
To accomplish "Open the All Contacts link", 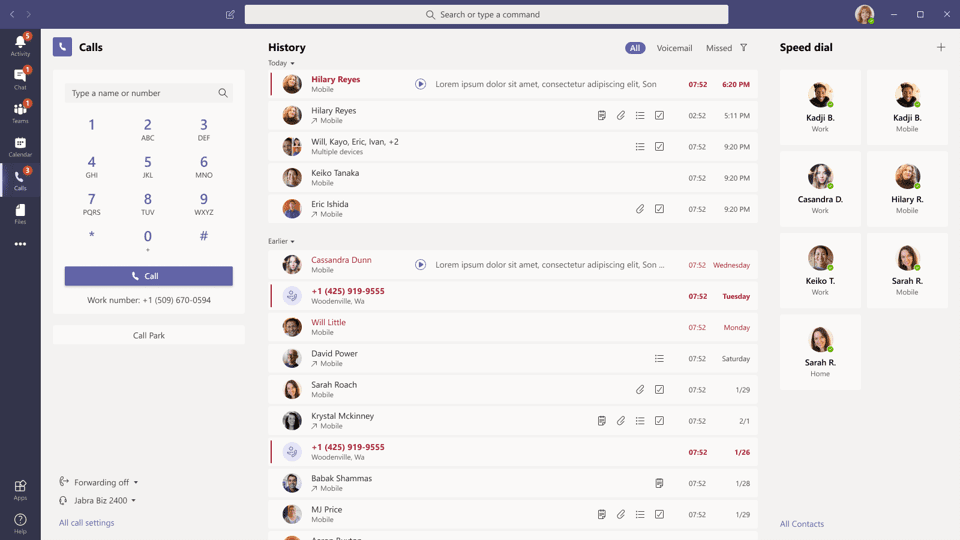I will (801, 523).
